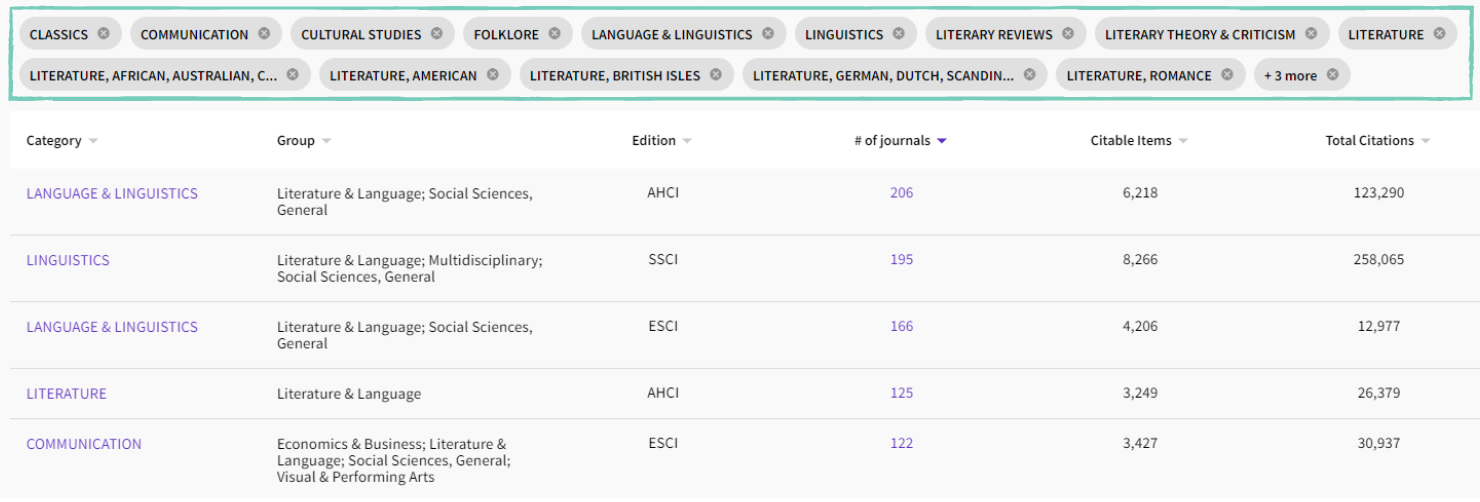Open the LITERATURE category link in table
This screenshot has width=1480, height=502.
click(x=66, y=394)
